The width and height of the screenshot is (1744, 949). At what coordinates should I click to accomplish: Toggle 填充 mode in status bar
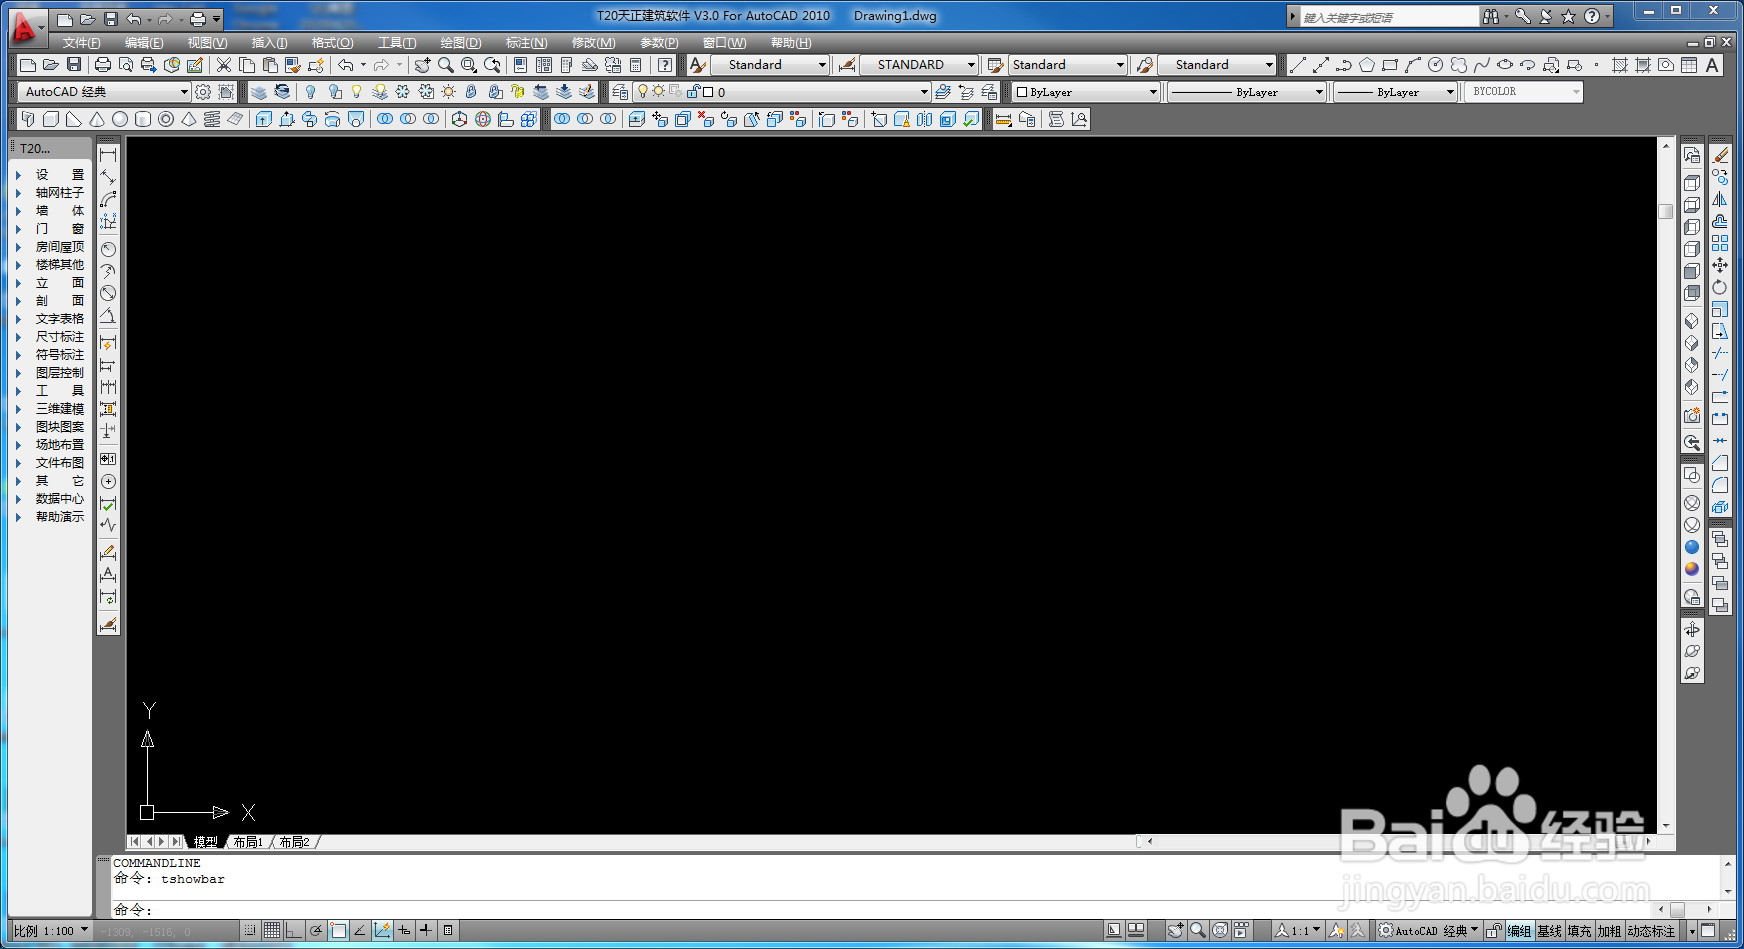click(1580, 931)
